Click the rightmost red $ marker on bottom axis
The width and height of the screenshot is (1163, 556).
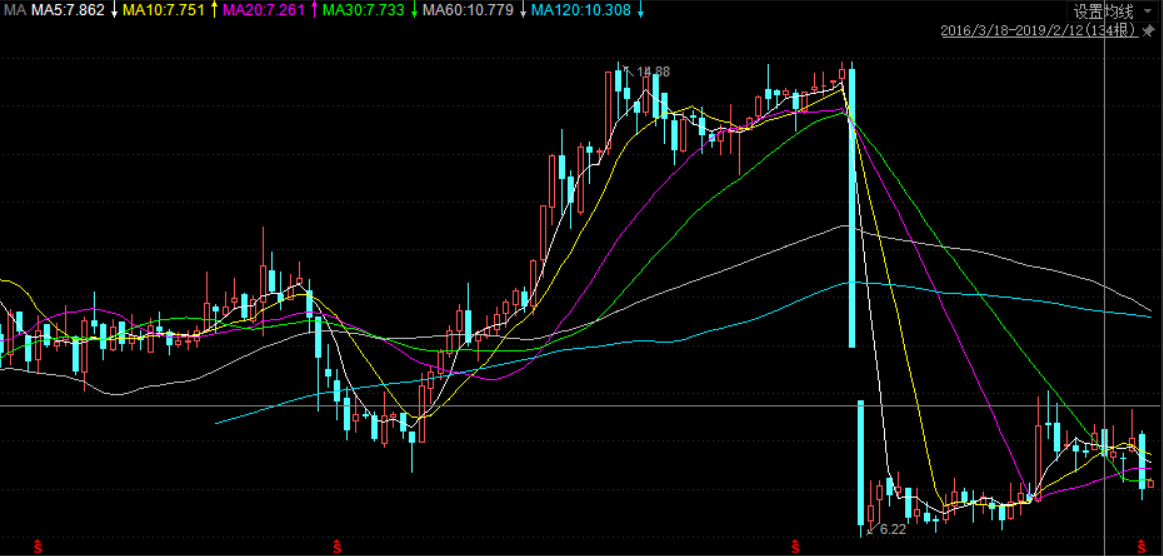(1141, 545)
